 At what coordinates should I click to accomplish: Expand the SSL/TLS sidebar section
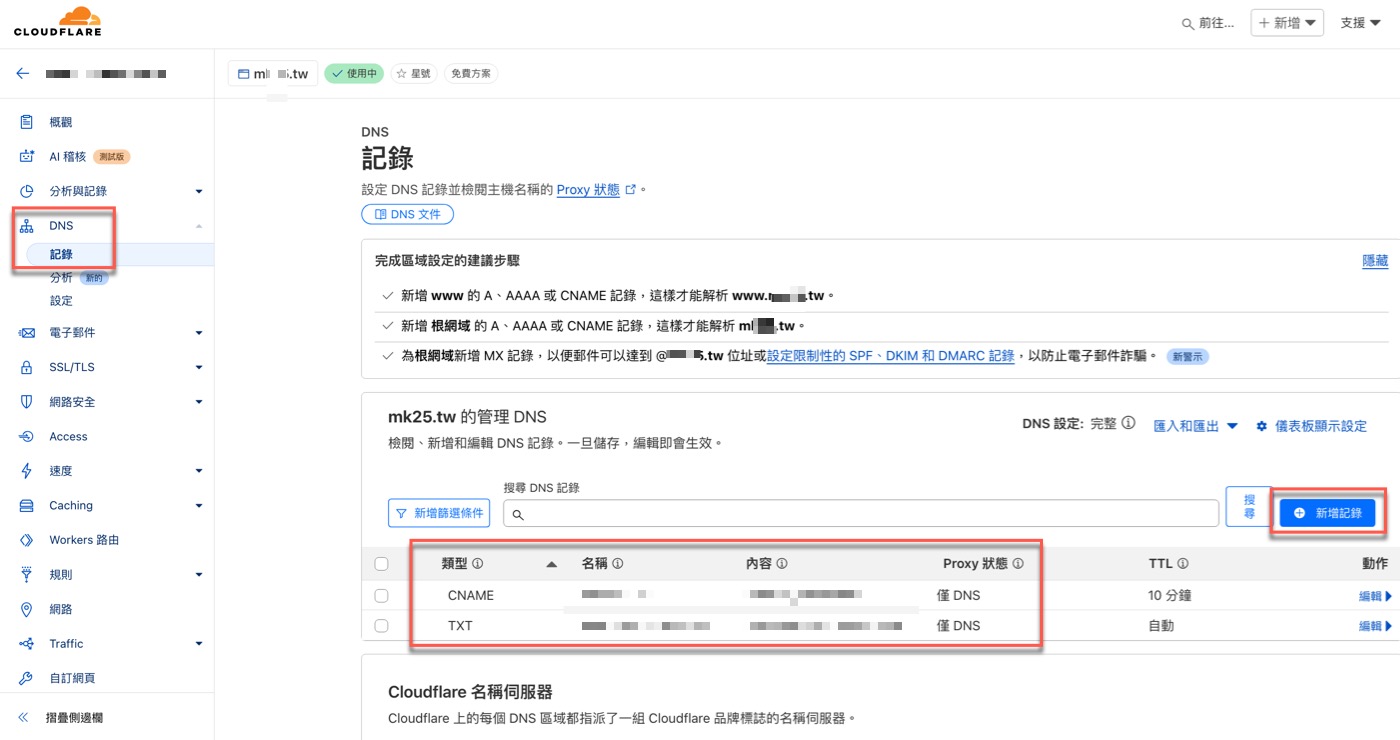198,368
